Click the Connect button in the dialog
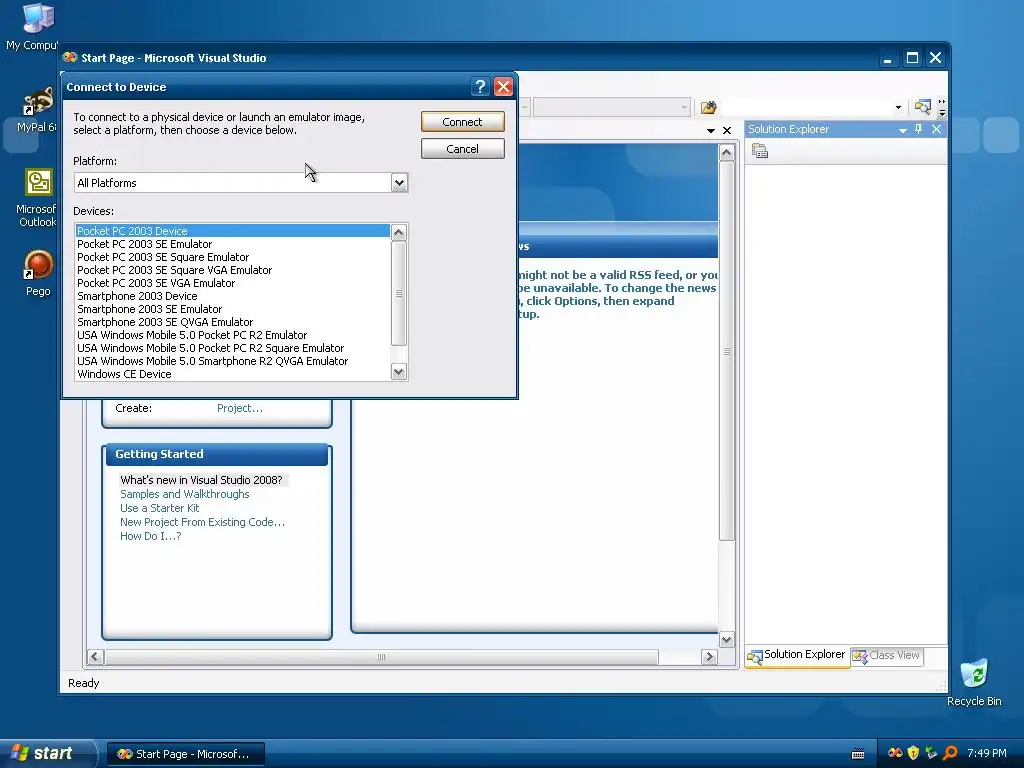1024x768 pixels. pyautogui.click(x=462, y=122)
